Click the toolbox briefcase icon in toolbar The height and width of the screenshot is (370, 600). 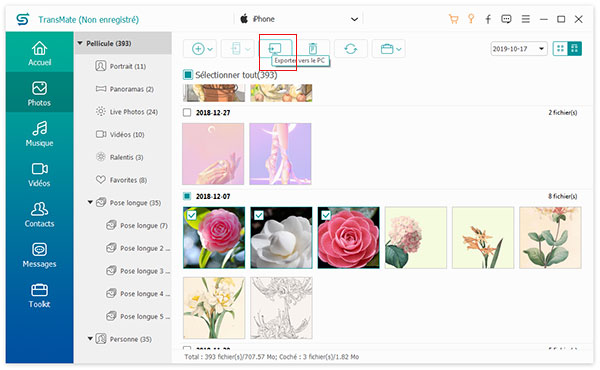pyautogui.click(x=387, y=49)
